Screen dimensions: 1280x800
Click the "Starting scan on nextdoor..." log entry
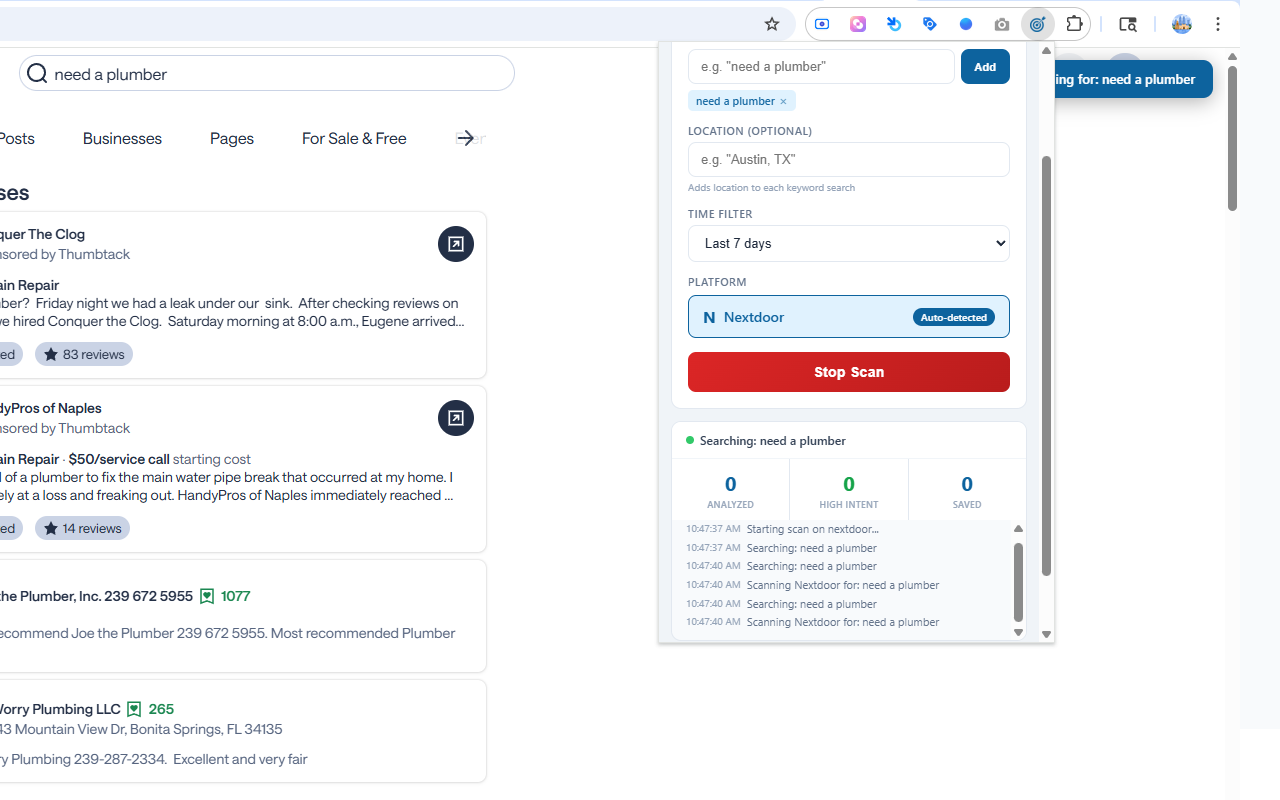point(813,529)
